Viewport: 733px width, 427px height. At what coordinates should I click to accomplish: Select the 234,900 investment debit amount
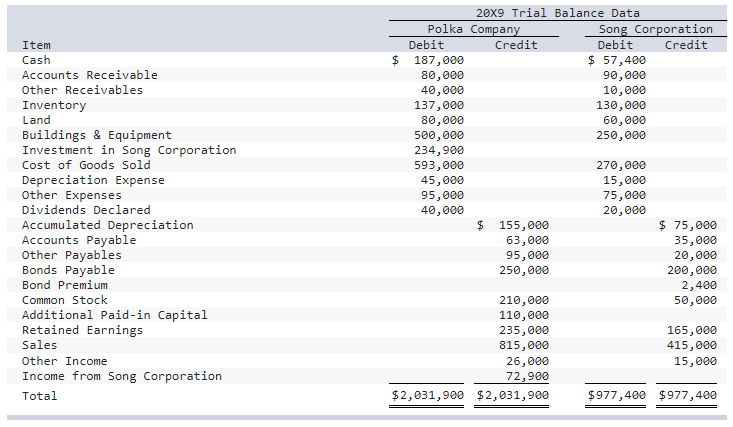[x=438, y=150]
